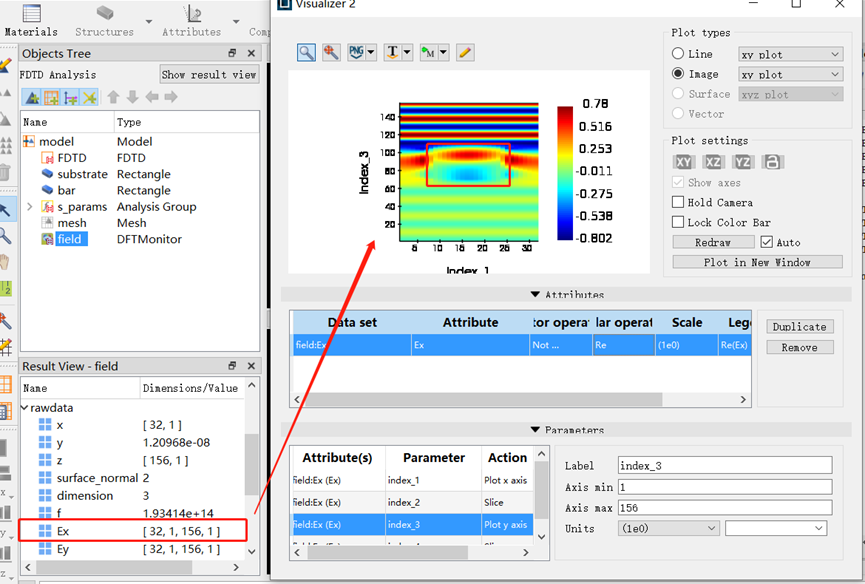Open the Attributes ribbon dropdown arrow
The image size is (865, 584).
[x=236, y=22]
